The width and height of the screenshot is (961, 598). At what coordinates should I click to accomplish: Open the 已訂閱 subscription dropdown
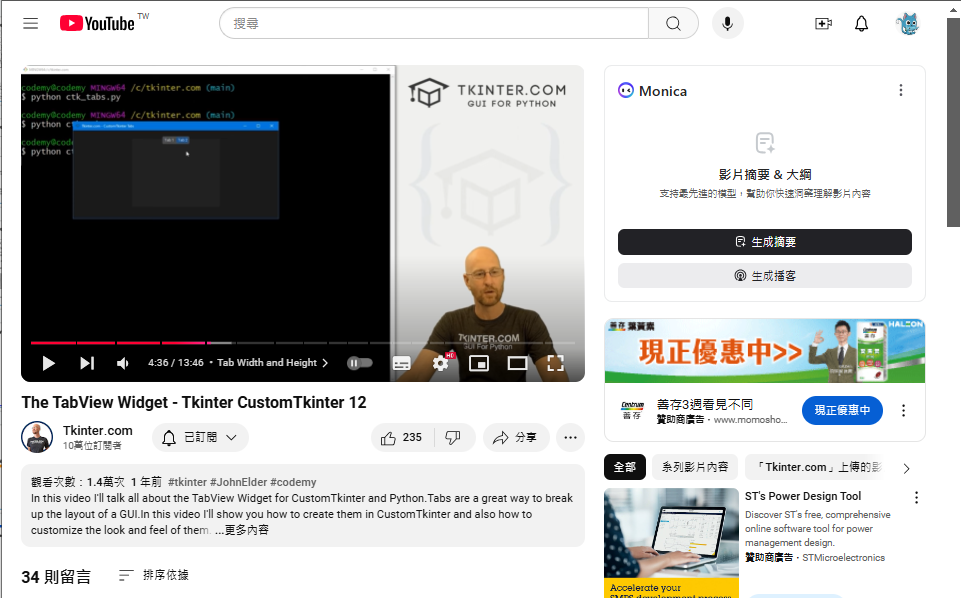[x=200, y=437]
